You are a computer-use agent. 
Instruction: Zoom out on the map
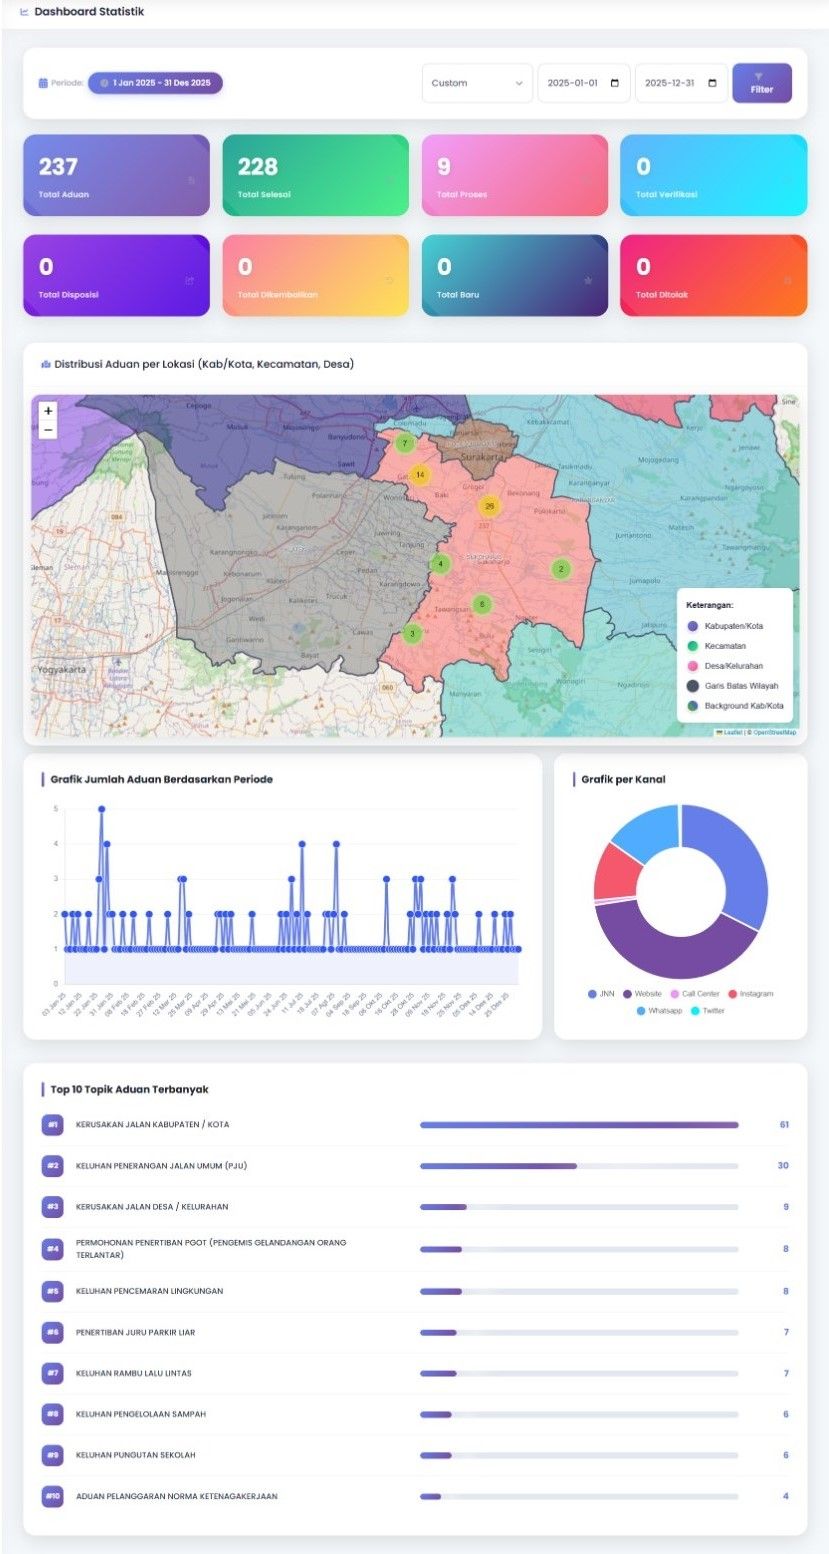coord(48,430)
